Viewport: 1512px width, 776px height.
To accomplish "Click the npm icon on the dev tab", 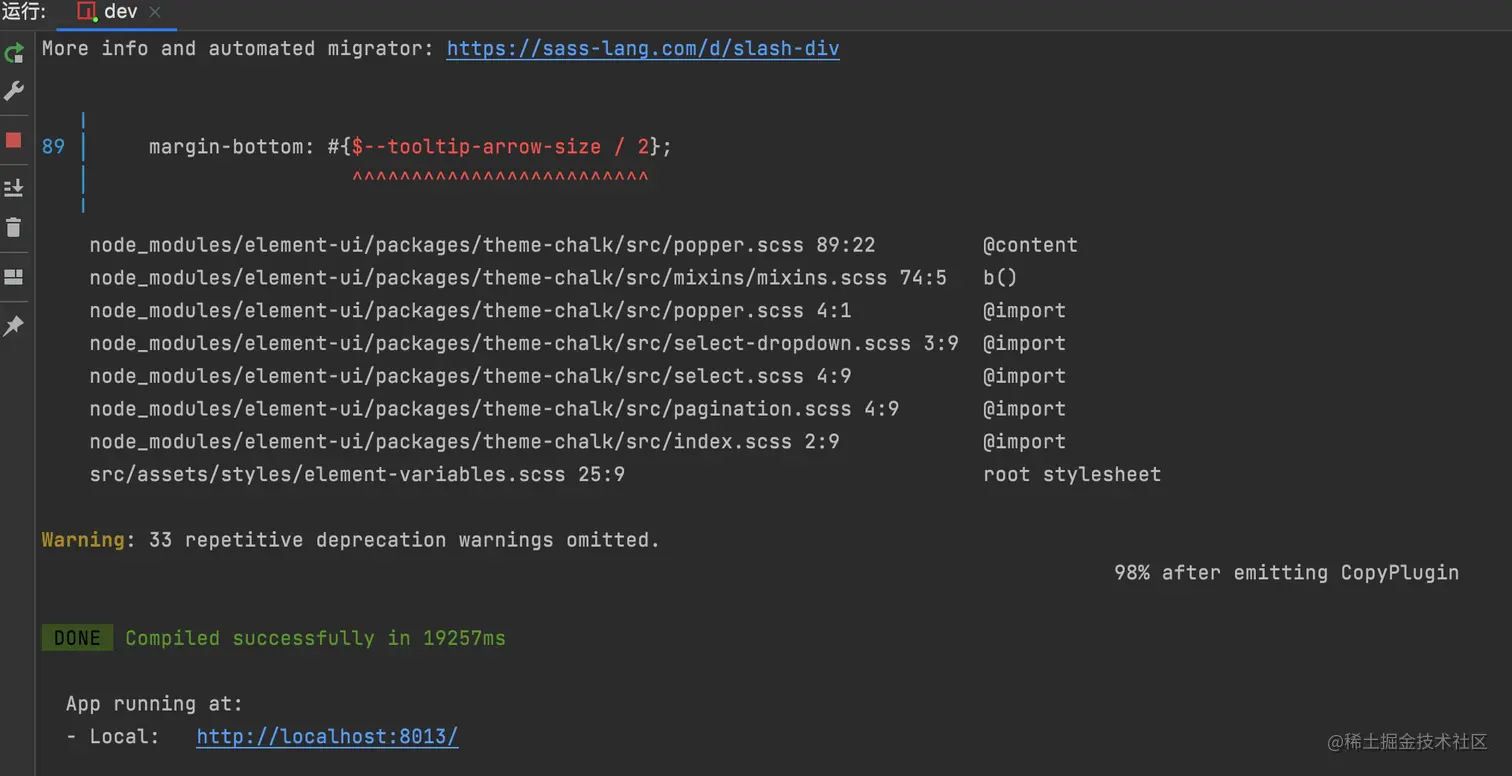I will (x=84, y=12).
